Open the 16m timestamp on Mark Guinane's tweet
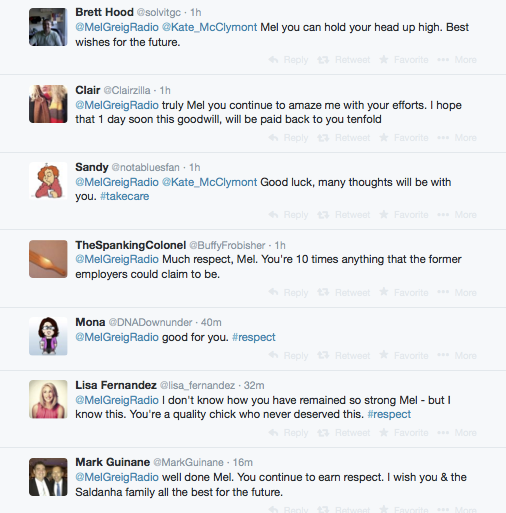The image size is (506, 513). point(243,463)
